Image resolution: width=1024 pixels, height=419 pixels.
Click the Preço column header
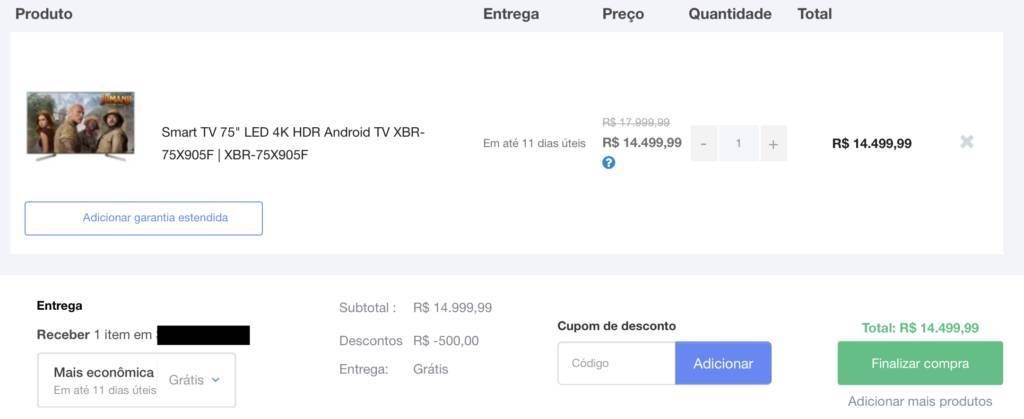coord(623,14)
